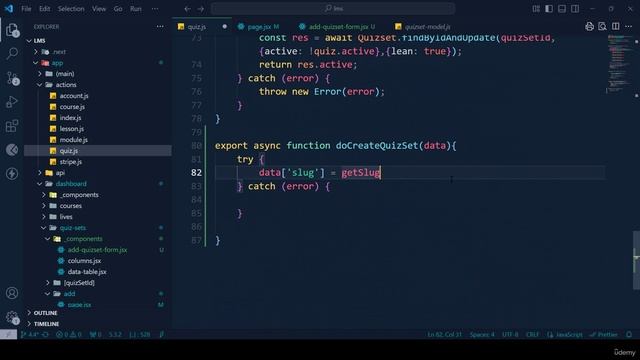The height and width of the screenshot is (360, 640).
Task: Open Accounts icon in activity bar
Action: click(12, 293)
